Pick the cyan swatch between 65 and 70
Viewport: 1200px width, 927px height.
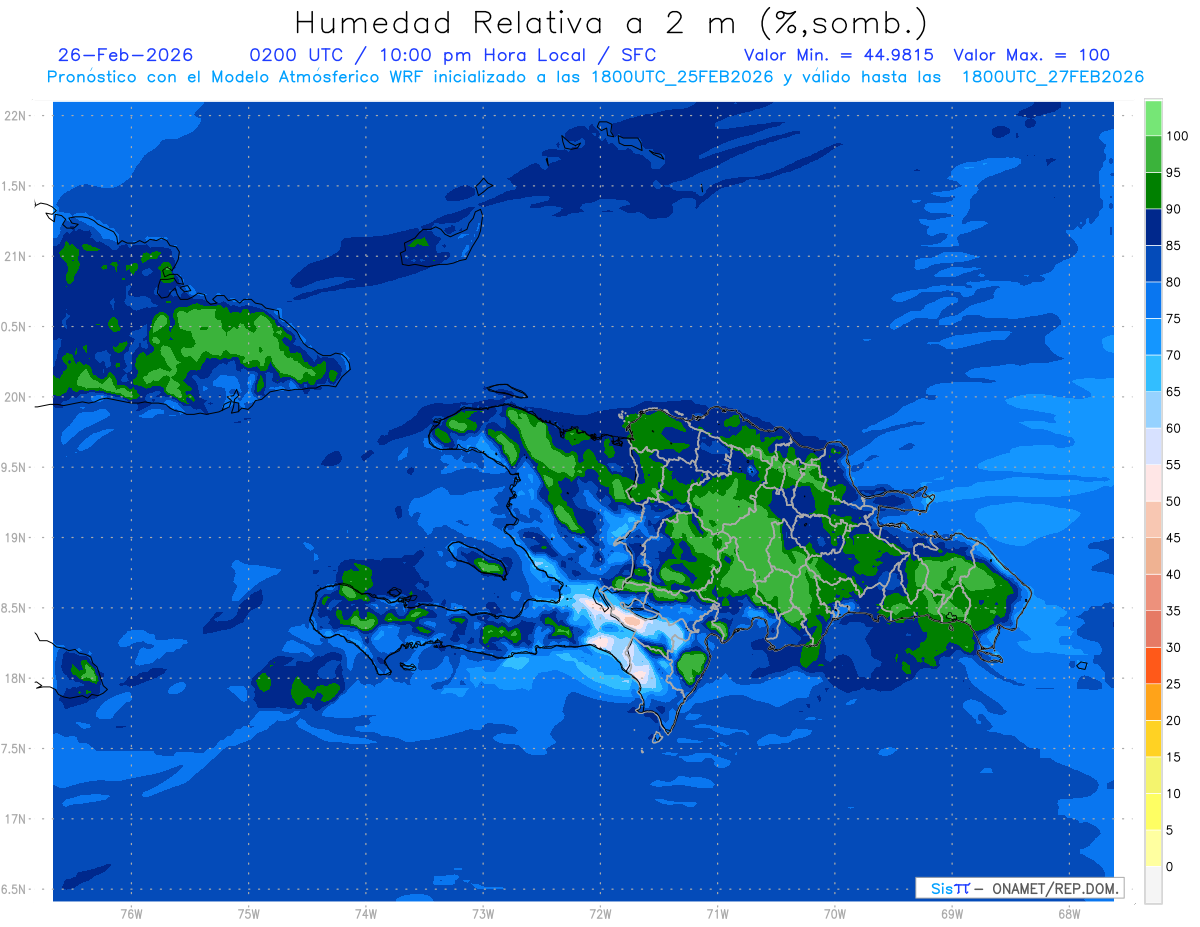(1153, 374)
